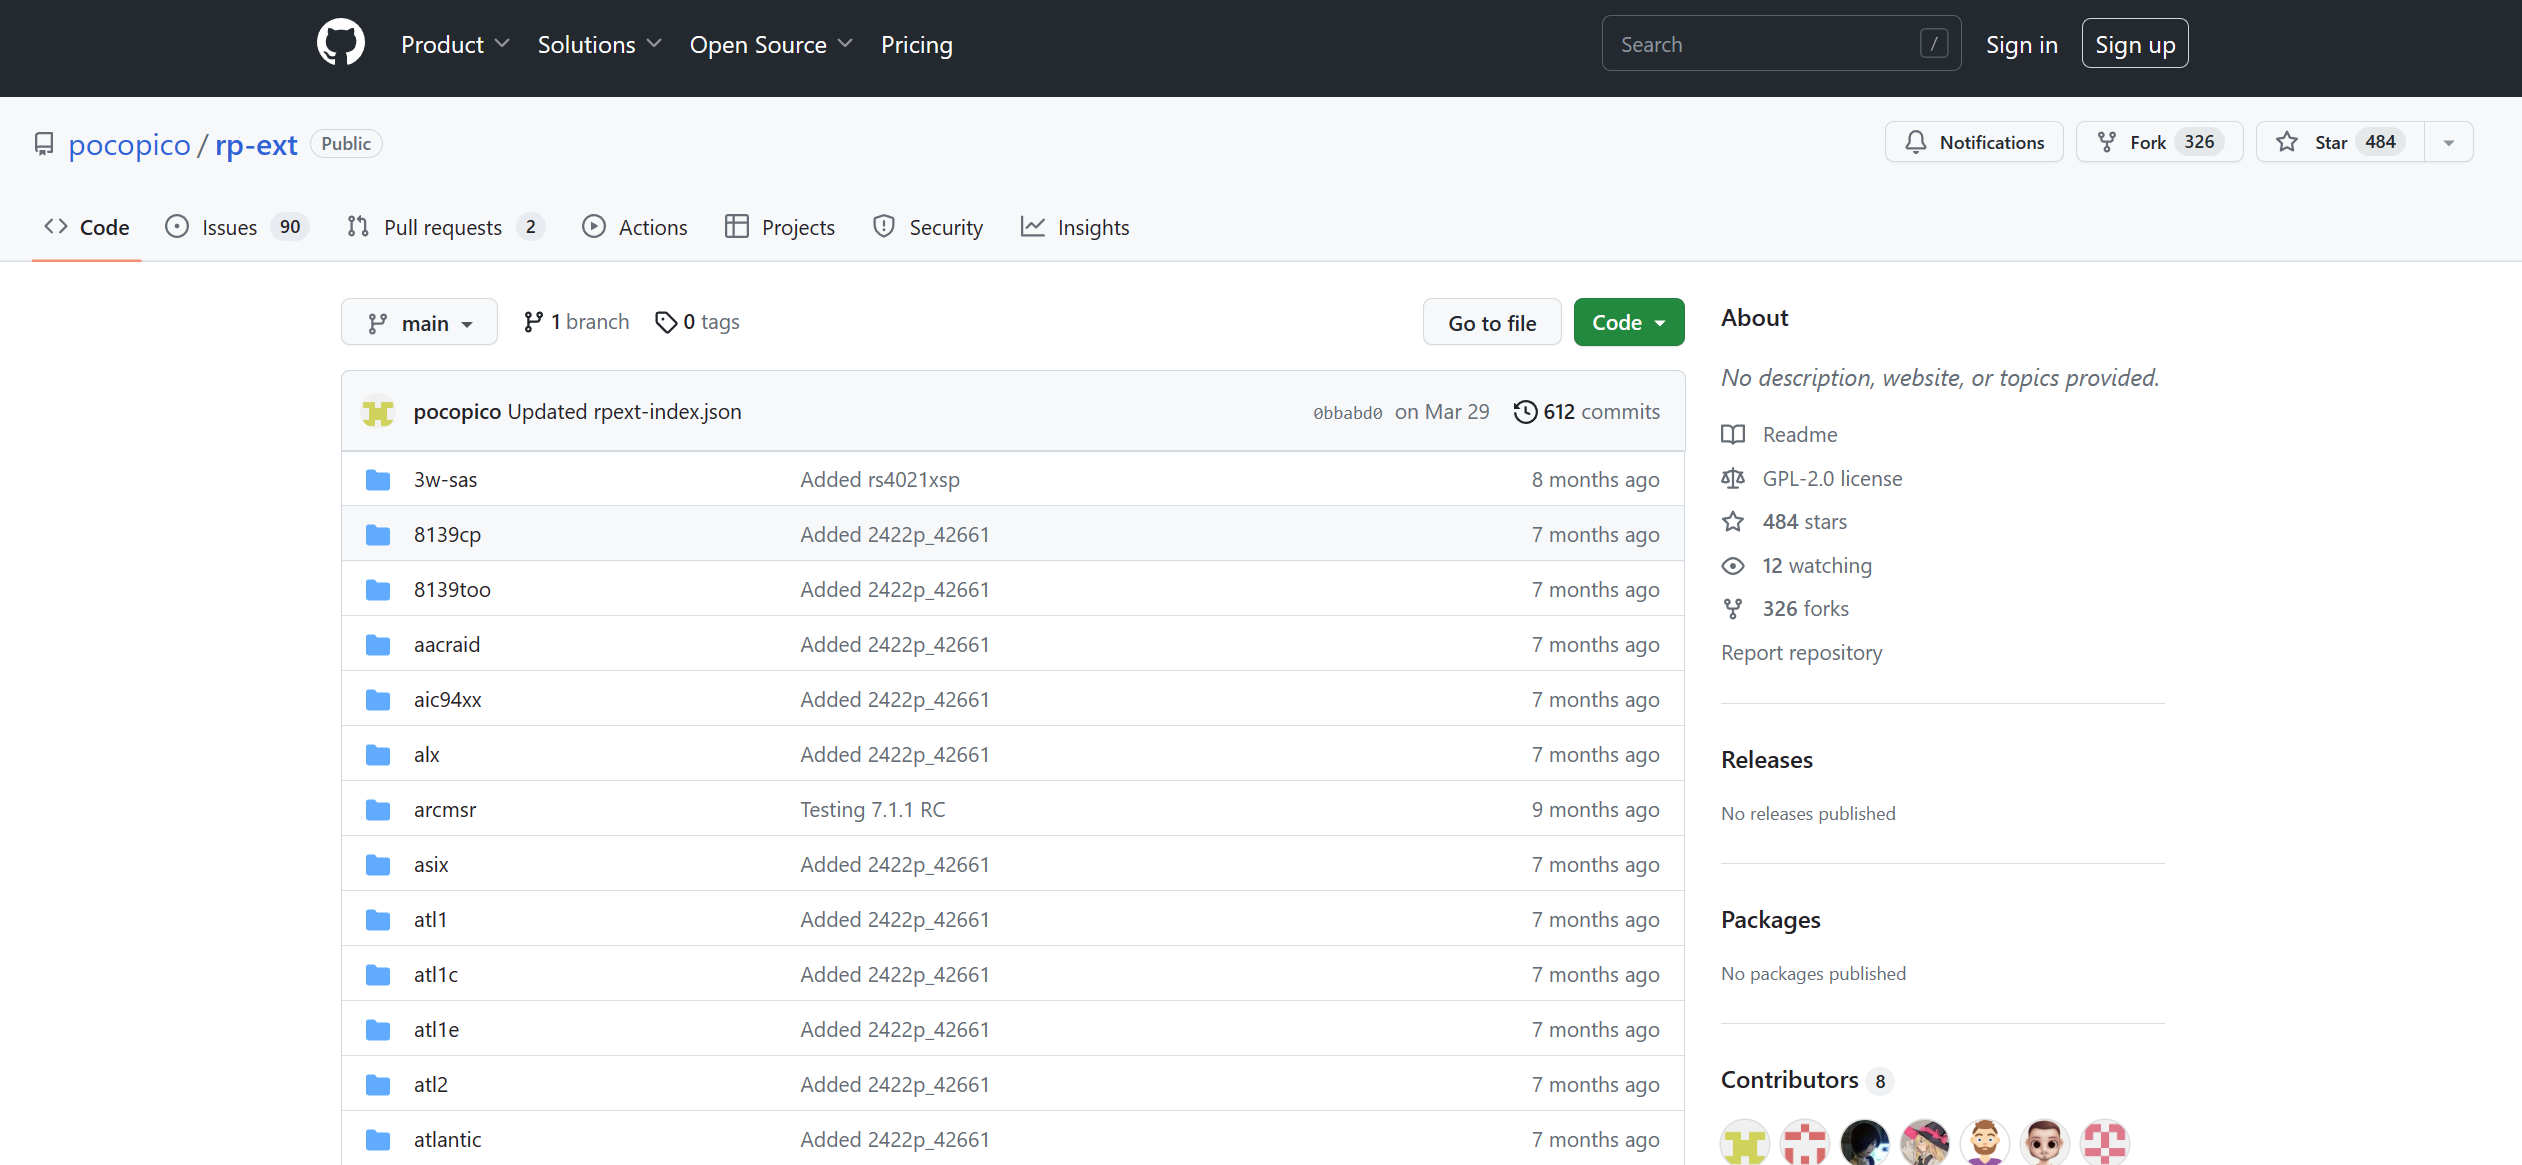Click the repository icon before pocopico
Screen dimensions: 2522x1165
click(x=44, y=144)
